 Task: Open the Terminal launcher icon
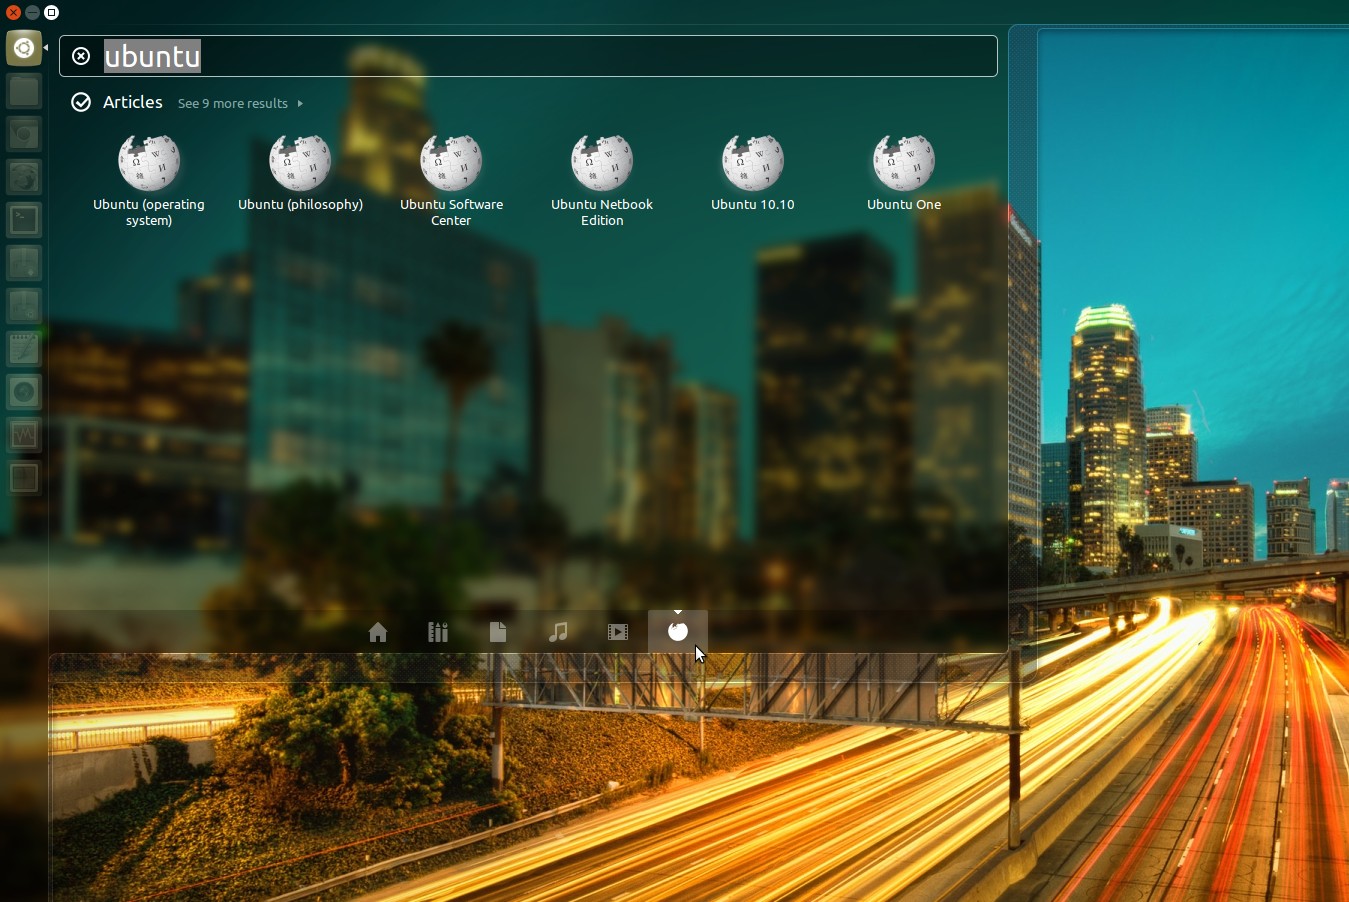click(x=24, y=219)
